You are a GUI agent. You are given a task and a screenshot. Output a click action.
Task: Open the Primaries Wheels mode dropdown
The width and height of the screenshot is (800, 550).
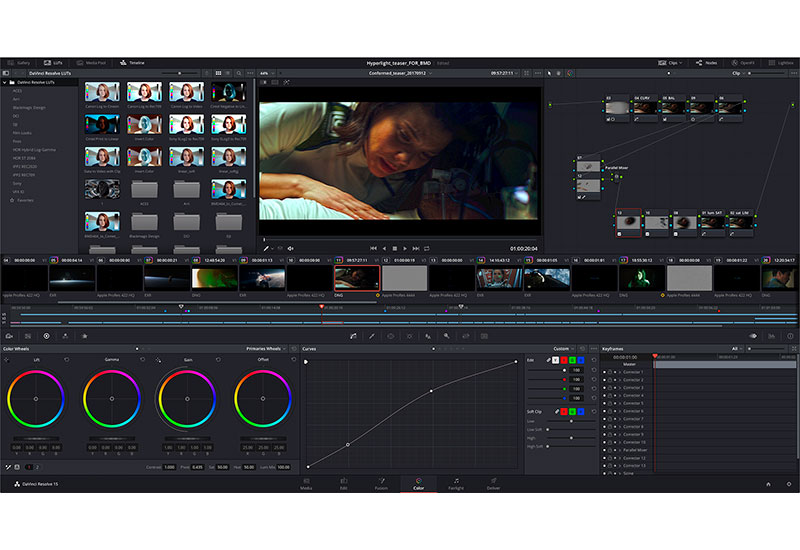(266, 348)
